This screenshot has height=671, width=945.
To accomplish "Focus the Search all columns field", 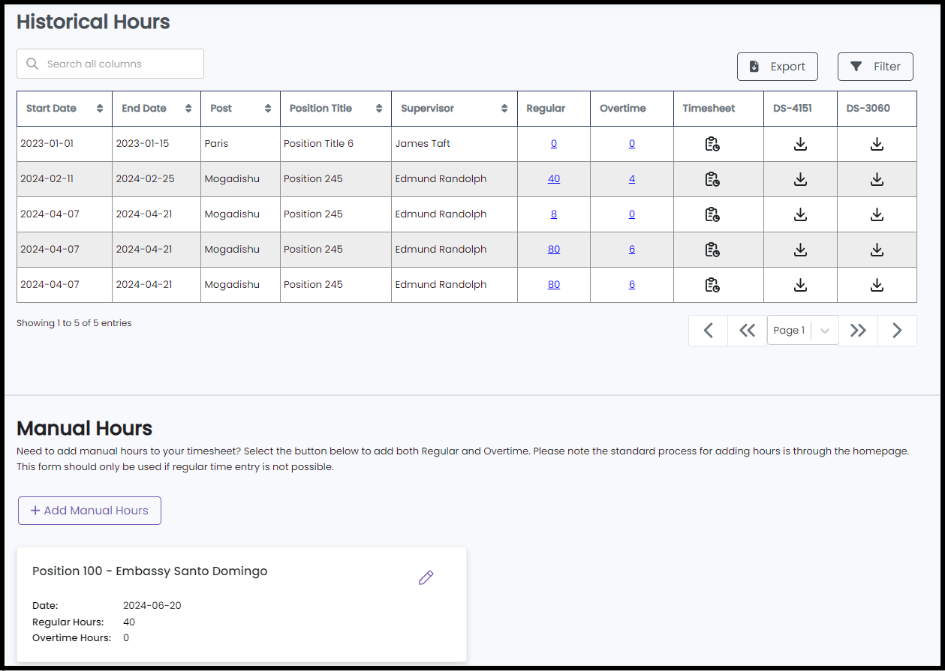I will (x=110, y=64).
